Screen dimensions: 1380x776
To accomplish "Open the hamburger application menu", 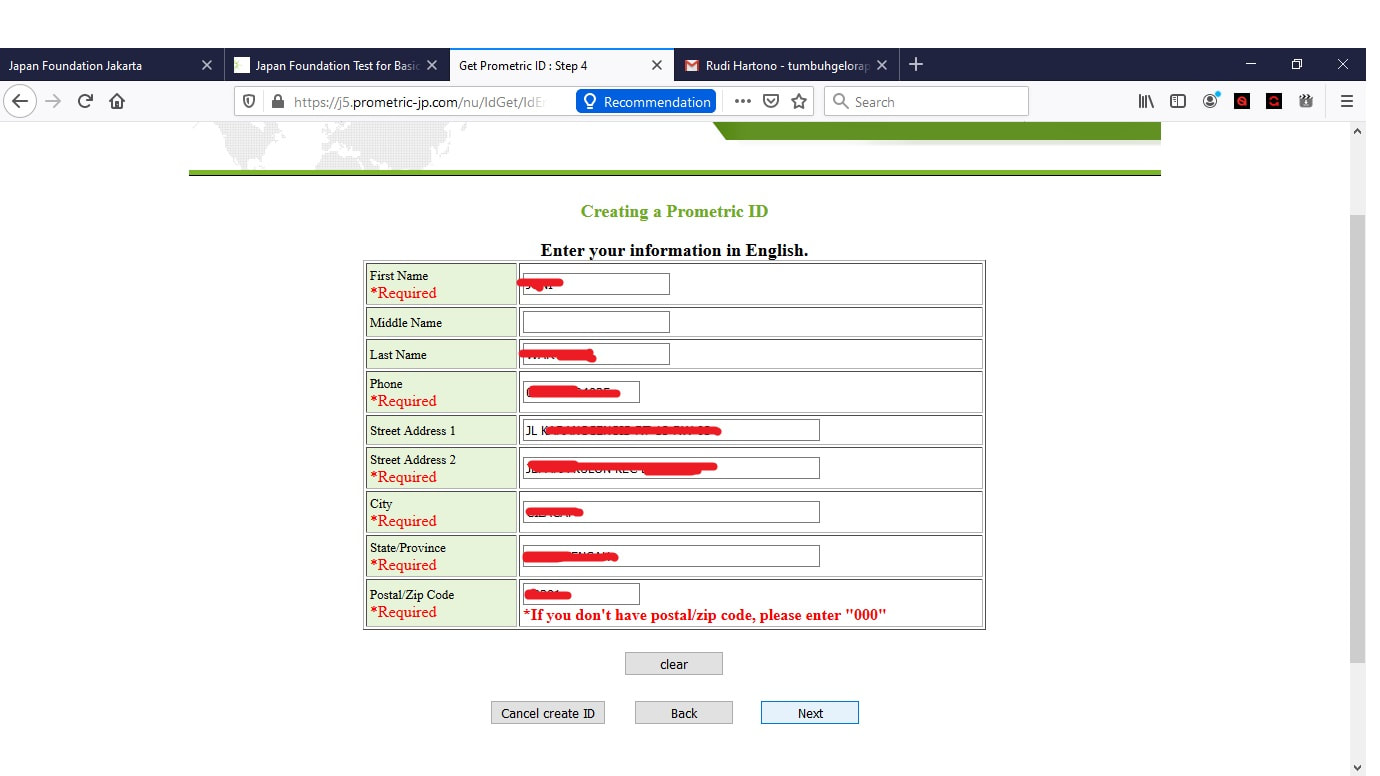I will (x=1347, y=101).
